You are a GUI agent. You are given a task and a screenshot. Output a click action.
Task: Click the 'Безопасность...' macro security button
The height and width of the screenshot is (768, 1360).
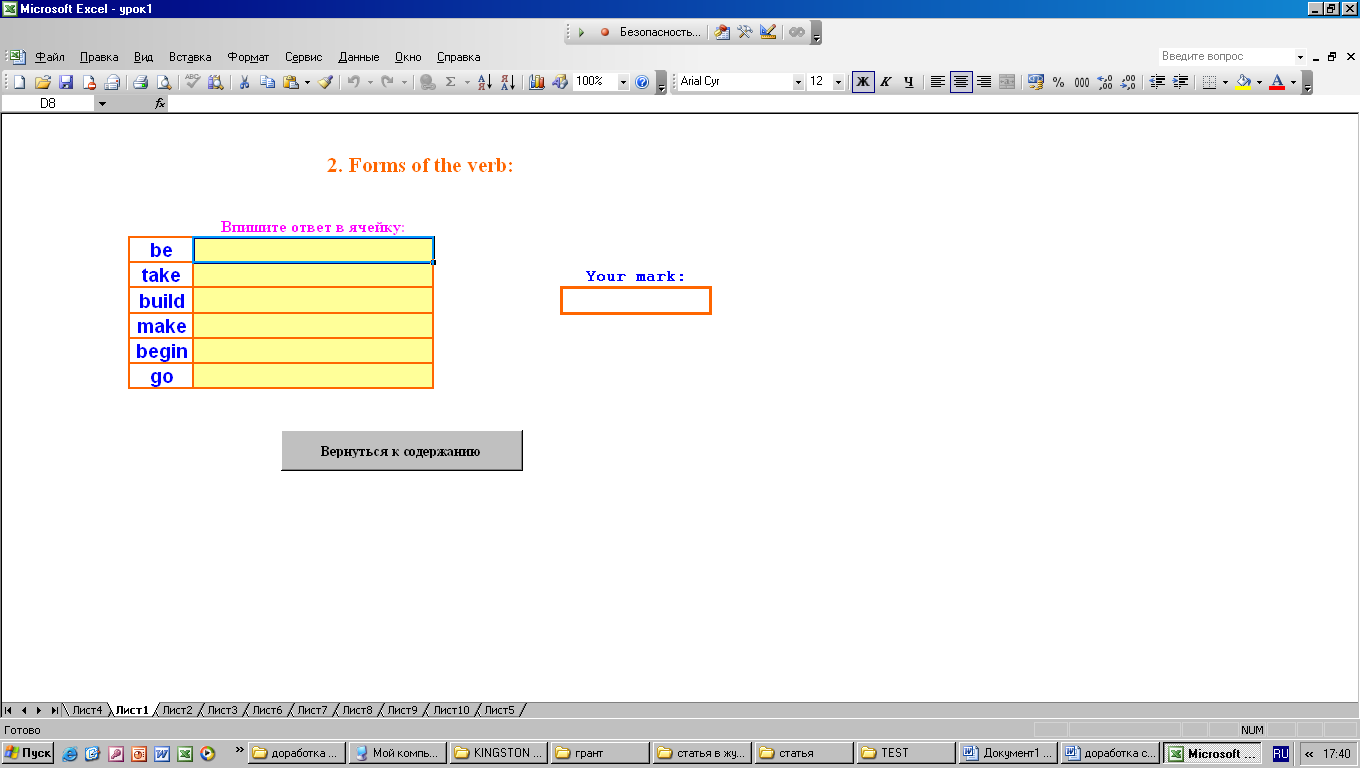[x=661, y=32]
